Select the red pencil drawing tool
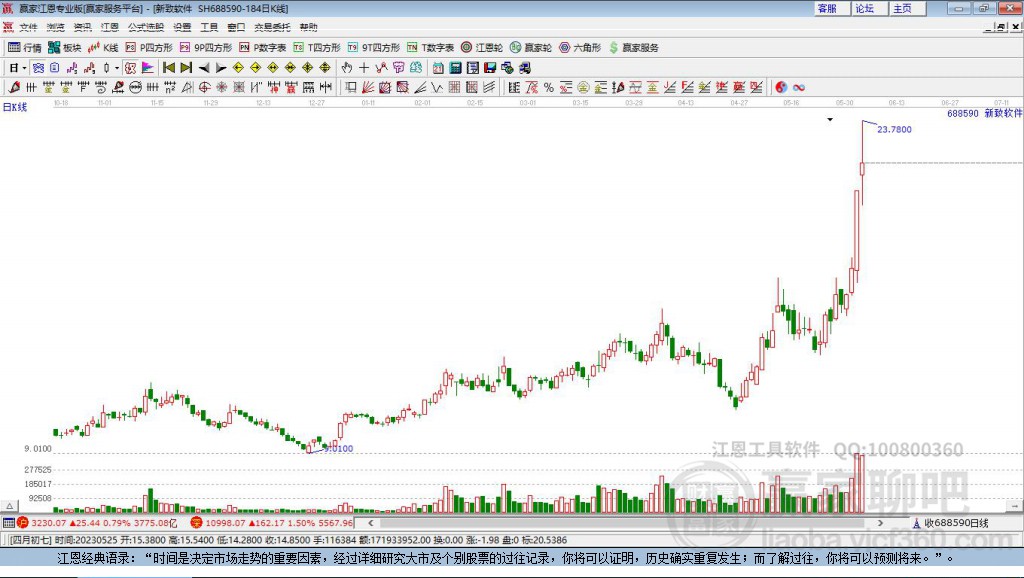This screenshot has height=578, width=1024. [x=14, y=87]
